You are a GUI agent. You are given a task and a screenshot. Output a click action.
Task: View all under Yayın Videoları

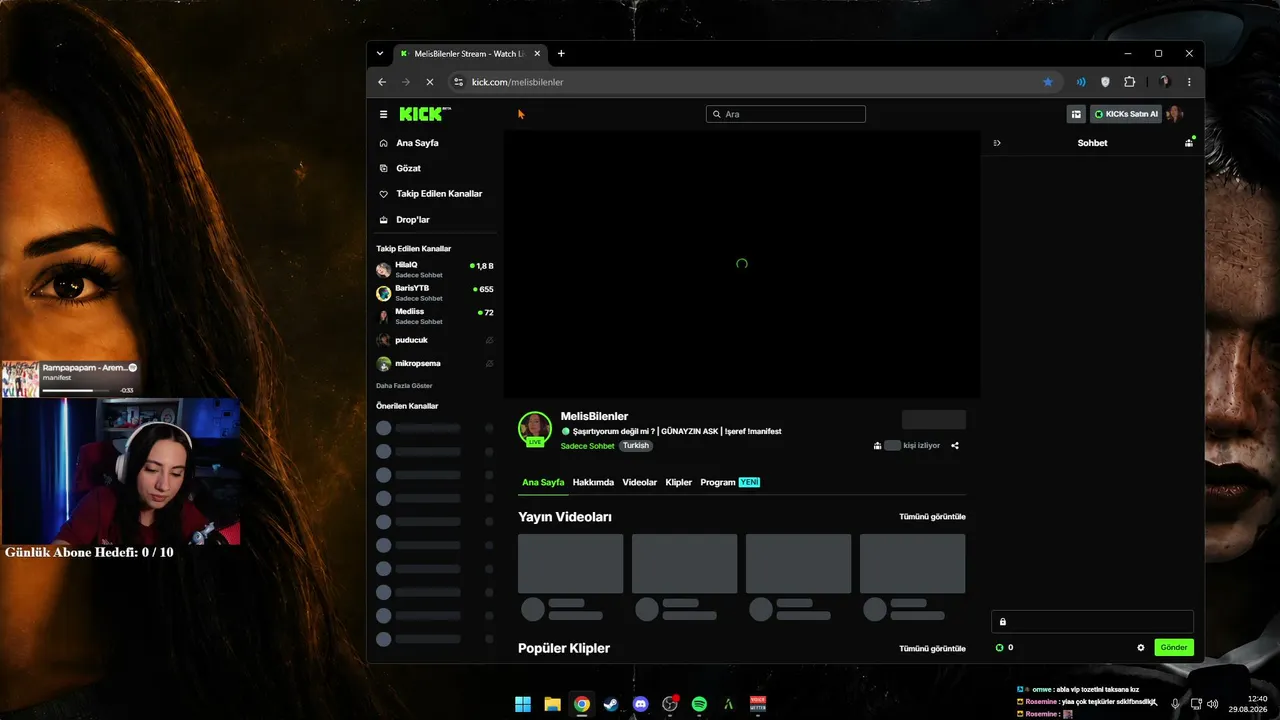pyautogui.click(x=932, y=517)
